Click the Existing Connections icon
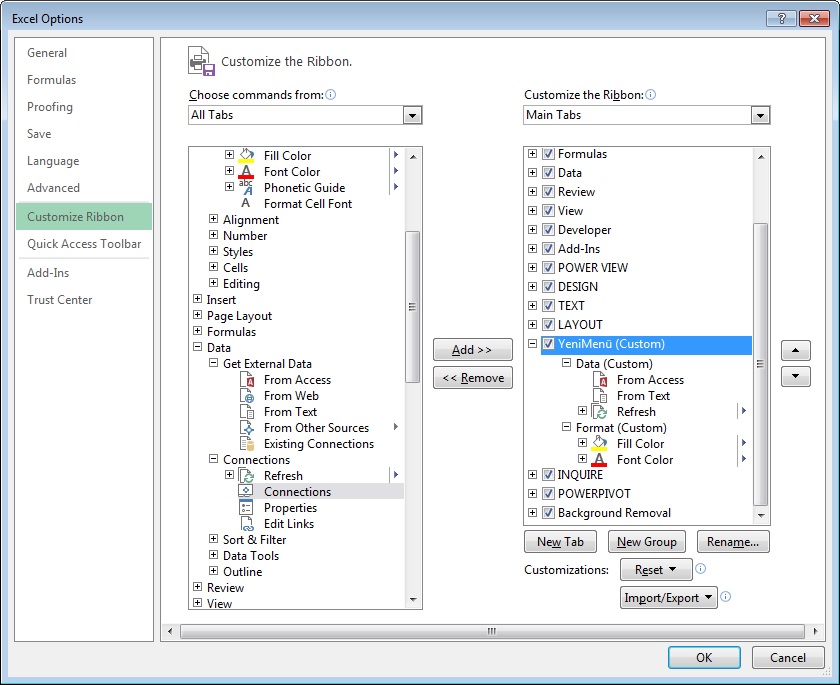The height and width of the screenshot is (685, 840). point(247,444)
